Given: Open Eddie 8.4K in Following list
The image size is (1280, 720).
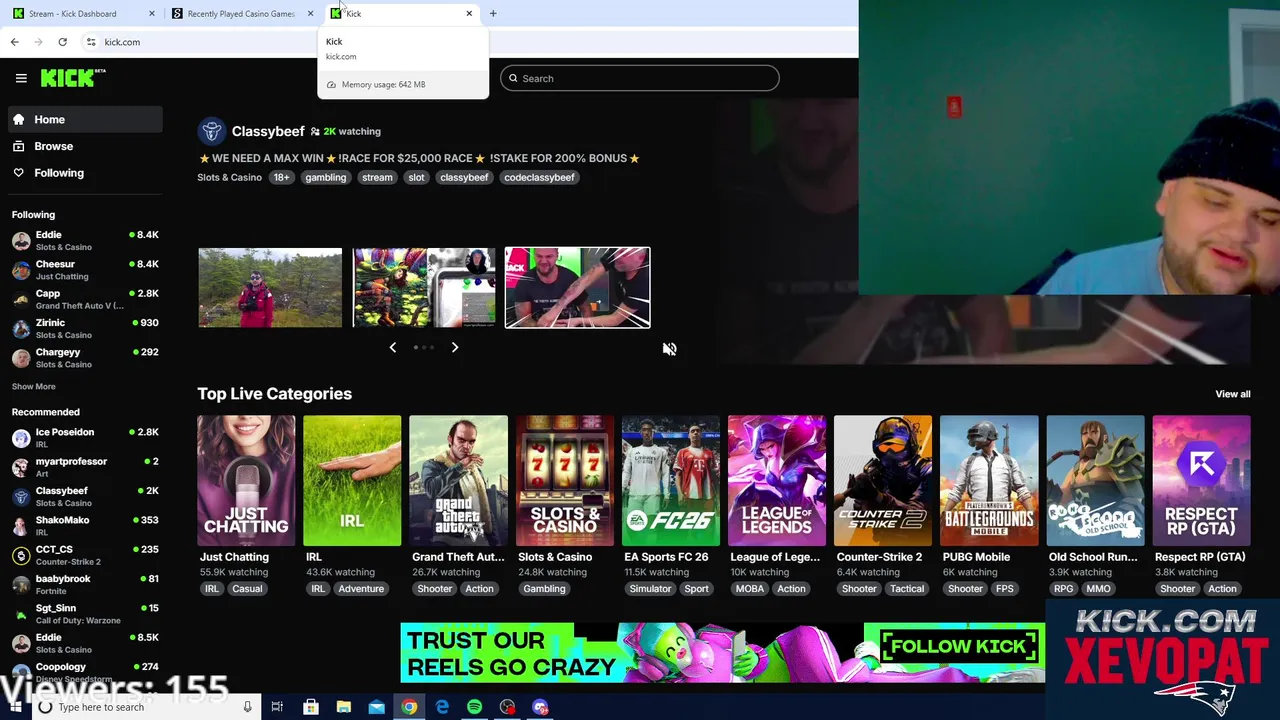Looking at the screenshot, I should click(85, 240).
